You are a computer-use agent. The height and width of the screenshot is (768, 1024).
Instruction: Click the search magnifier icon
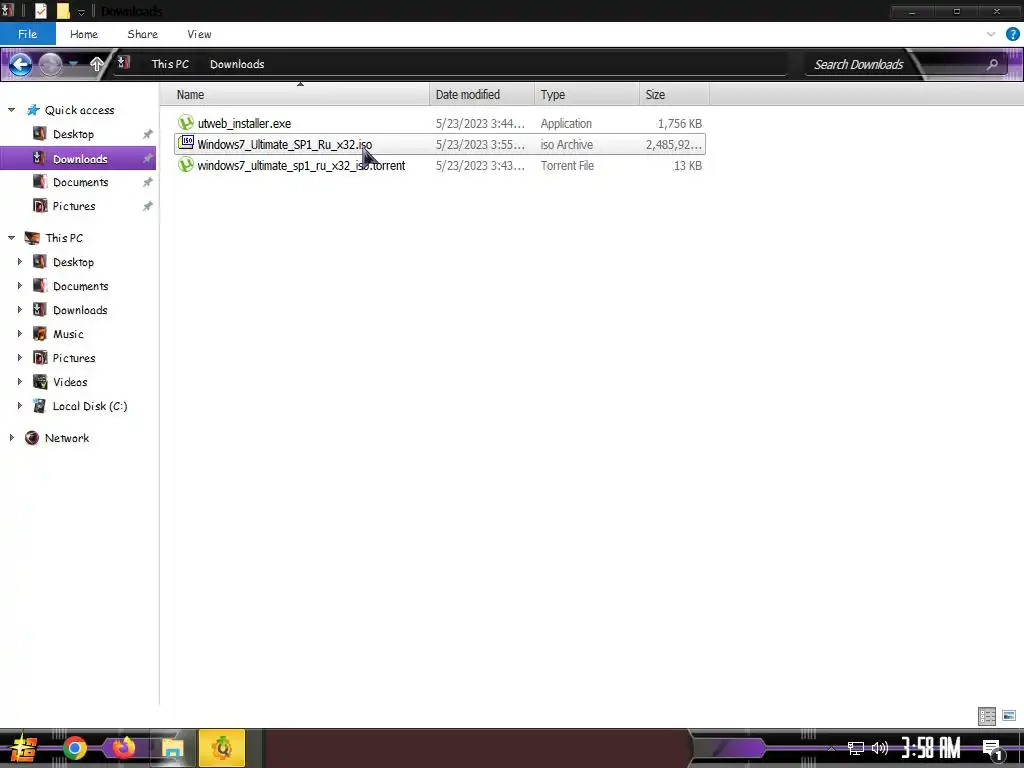click(x=992, y=64)
